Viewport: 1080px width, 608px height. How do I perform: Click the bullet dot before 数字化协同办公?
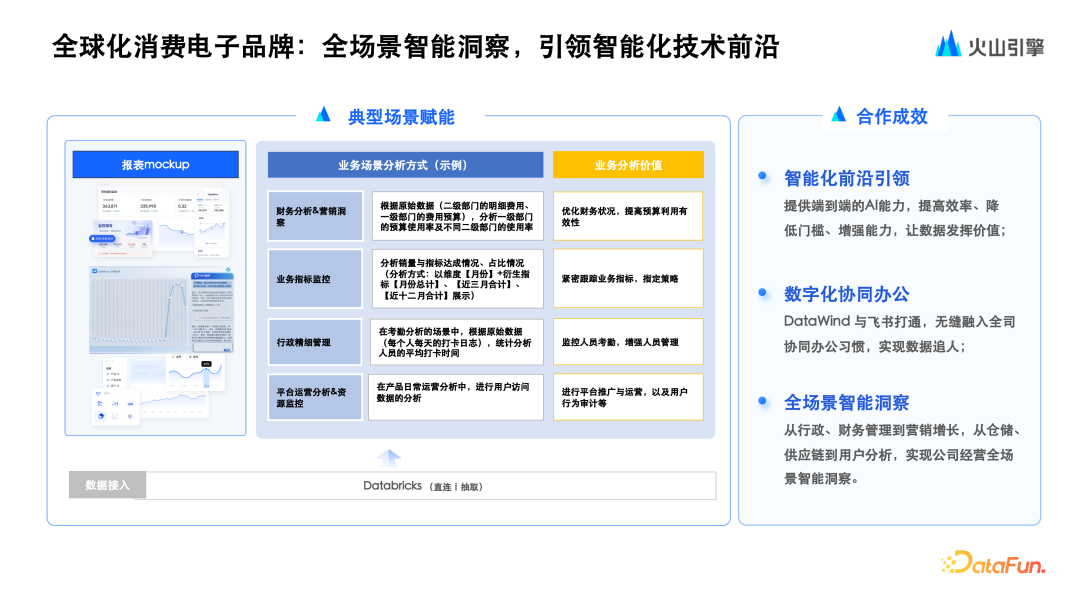tap(763, 293)
